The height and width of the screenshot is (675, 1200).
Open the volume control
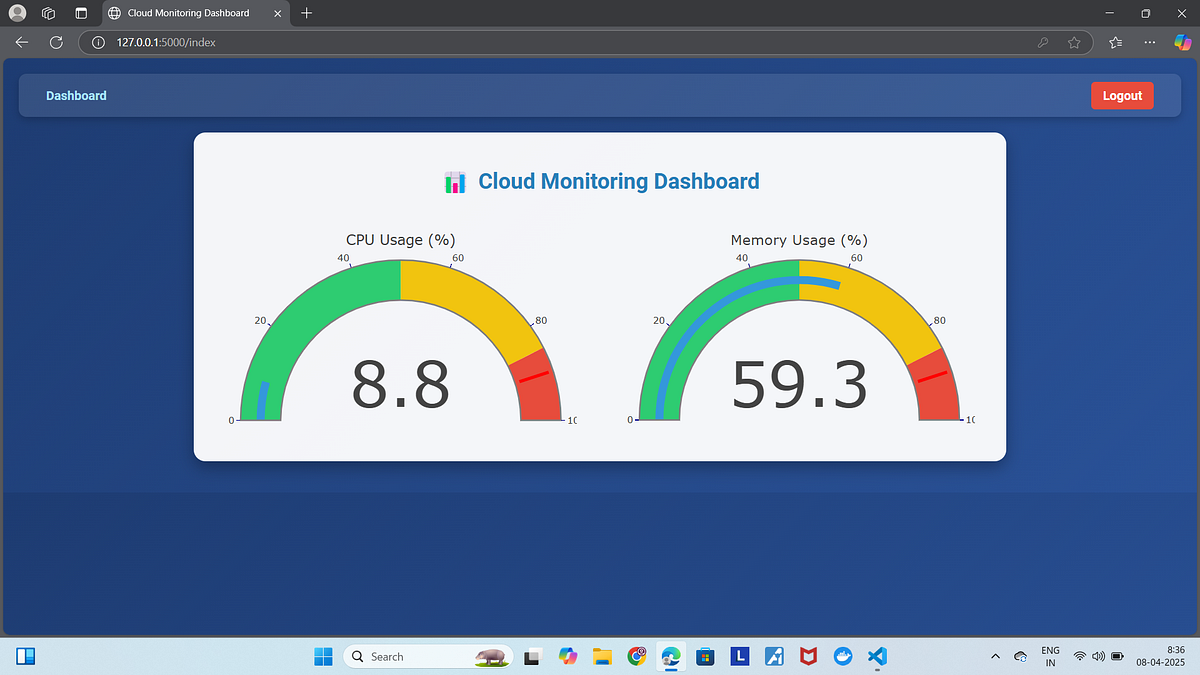click(x=1097, y=657)
